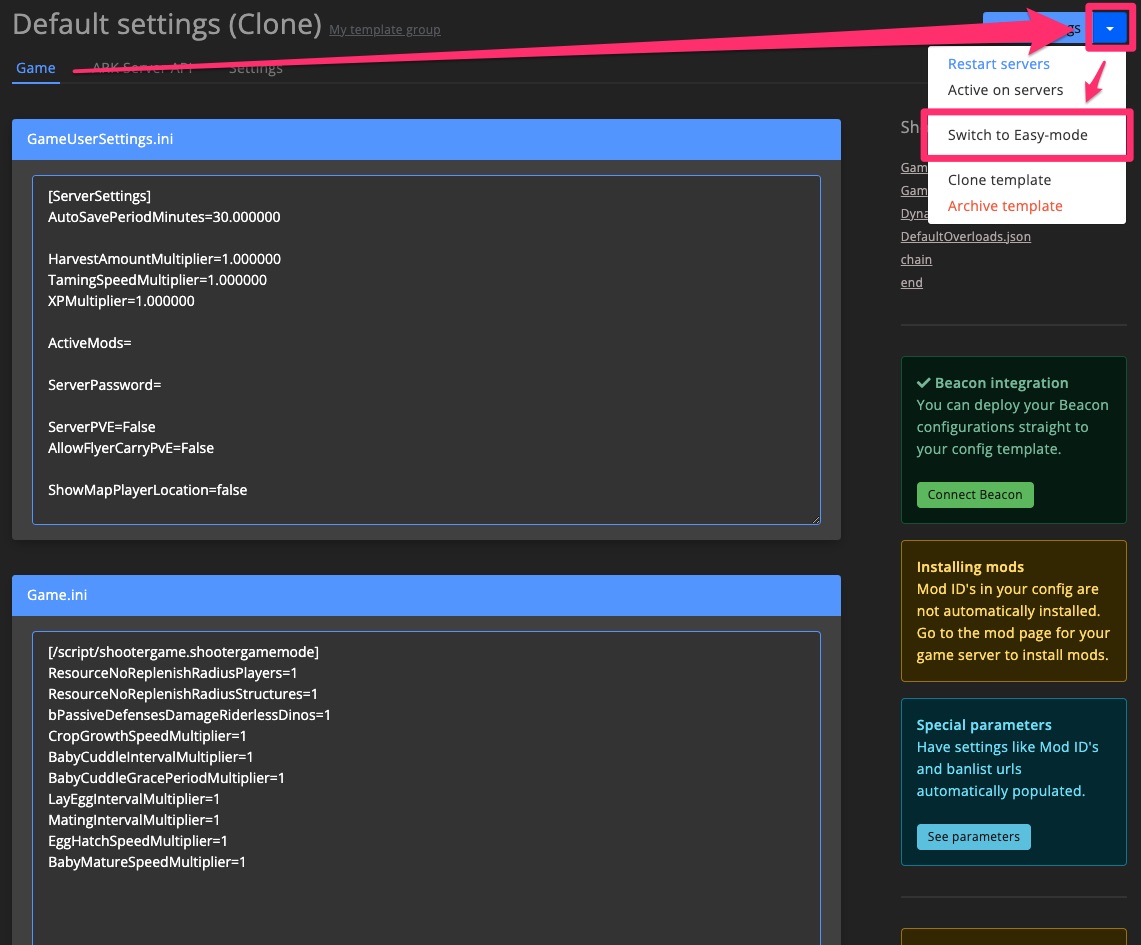Screen dimensions: 1141x945
Task: Select 'Restart servers' in the dropdown menu
Action: pos(998,63)
